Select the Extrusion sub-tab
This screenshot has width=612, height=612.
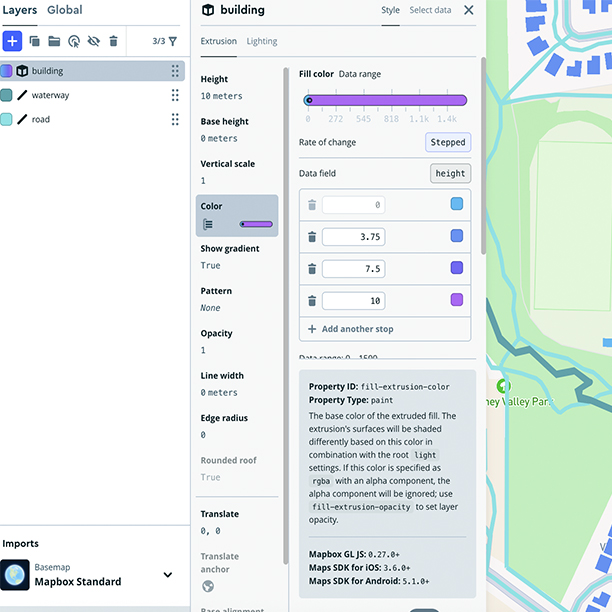pyautogui.click(x=219, y=41)
